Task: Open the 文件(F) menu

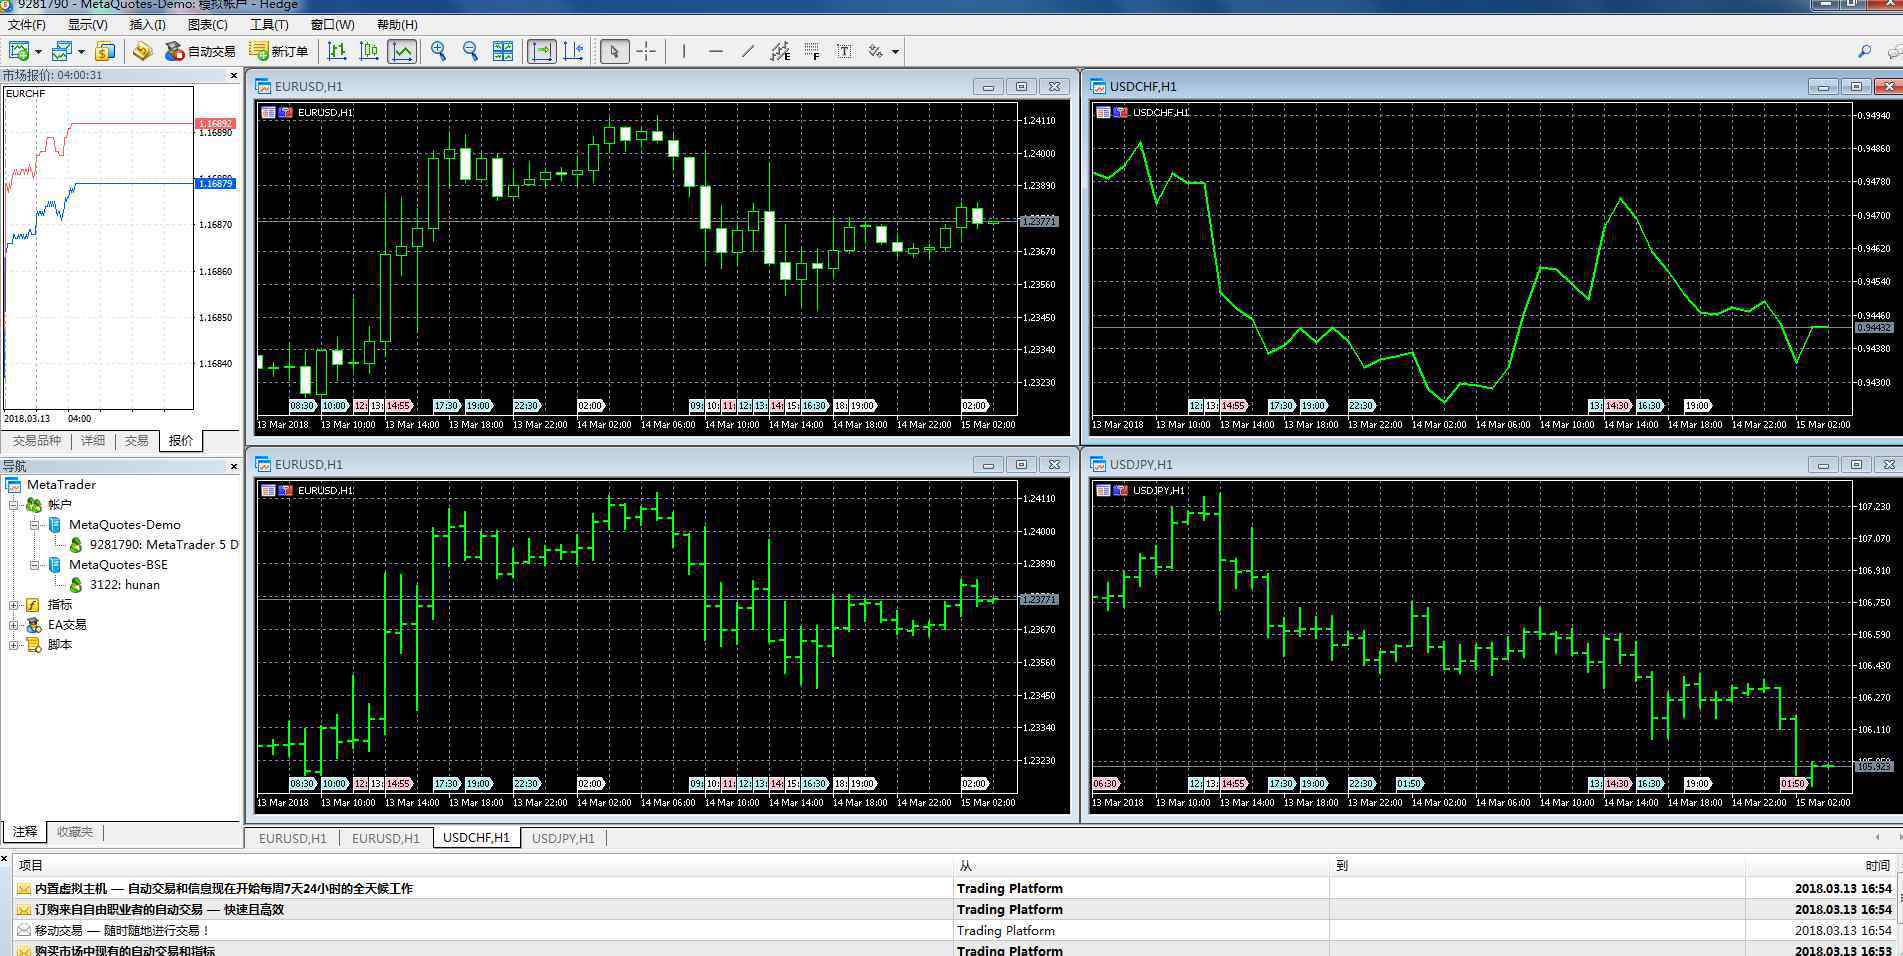Action: (26, 24)
